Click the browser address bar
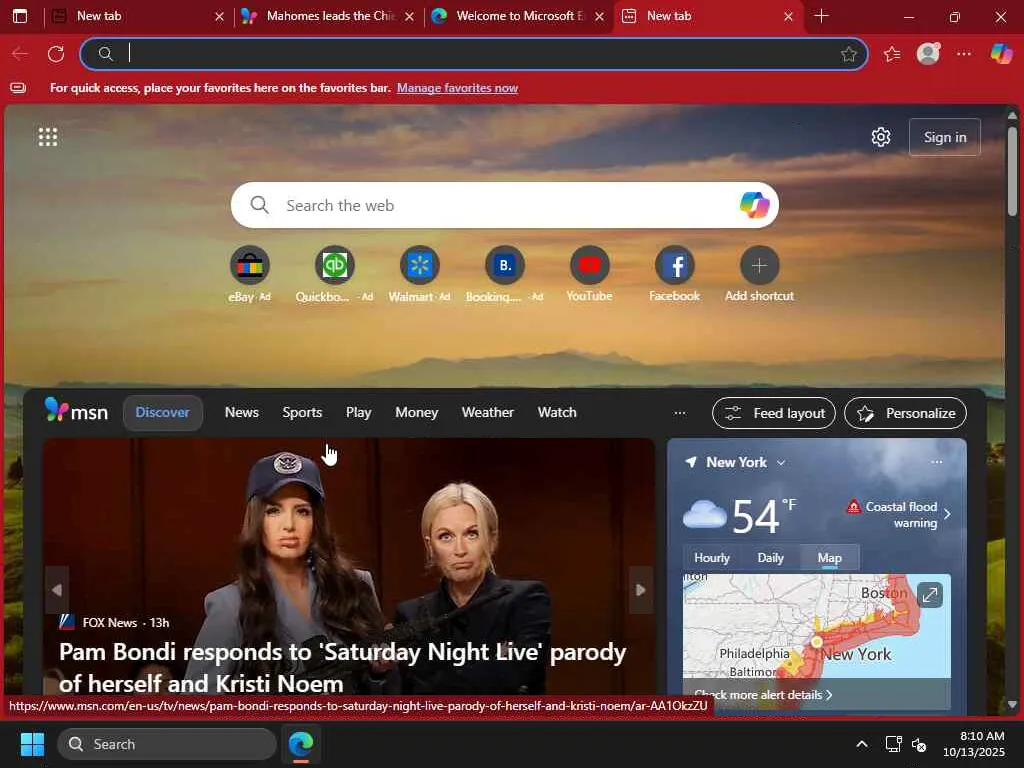Image resolution: width=1024 pixels, height=768 pixels. 473,54
